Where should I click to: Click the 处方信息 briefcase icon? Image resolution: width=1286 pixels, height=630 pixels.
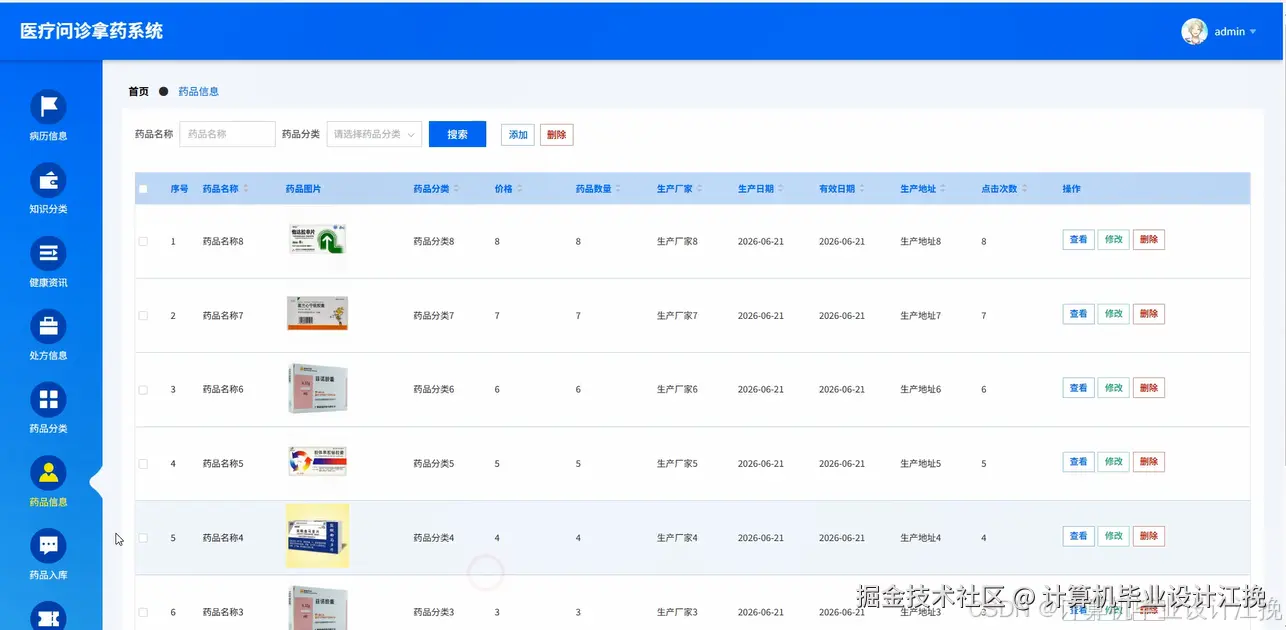[x=47, y=327]
